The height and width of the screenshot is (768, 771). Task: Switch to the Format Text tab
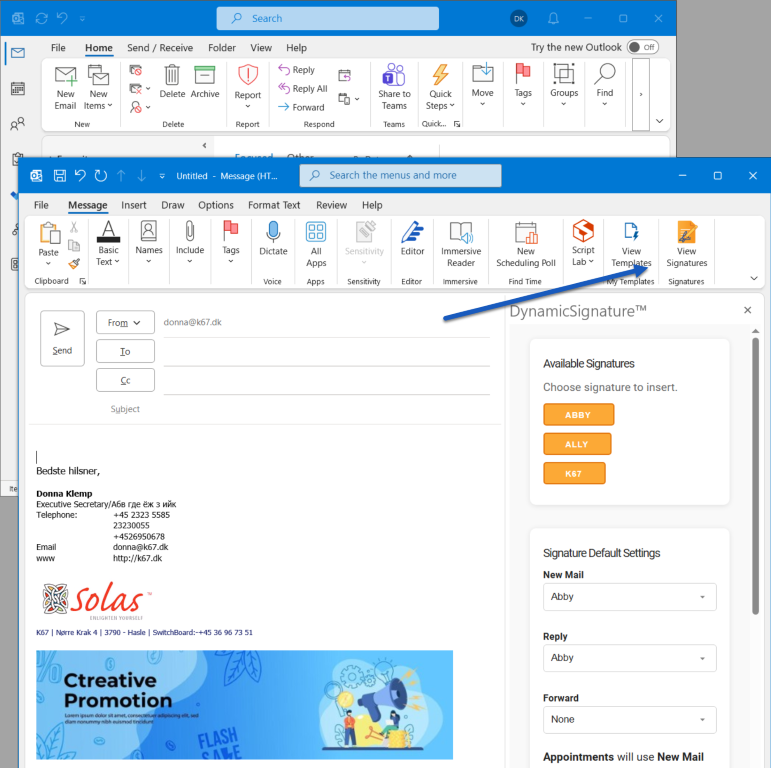click(x=274, y=205)
